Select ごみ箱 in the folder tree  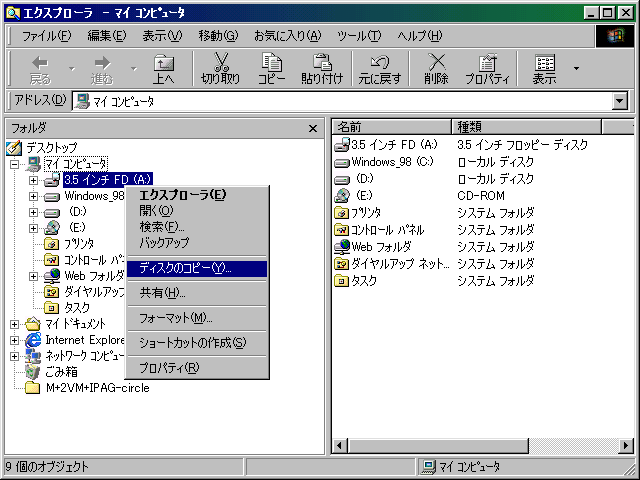pyautogui.click(x=61, y=372)
